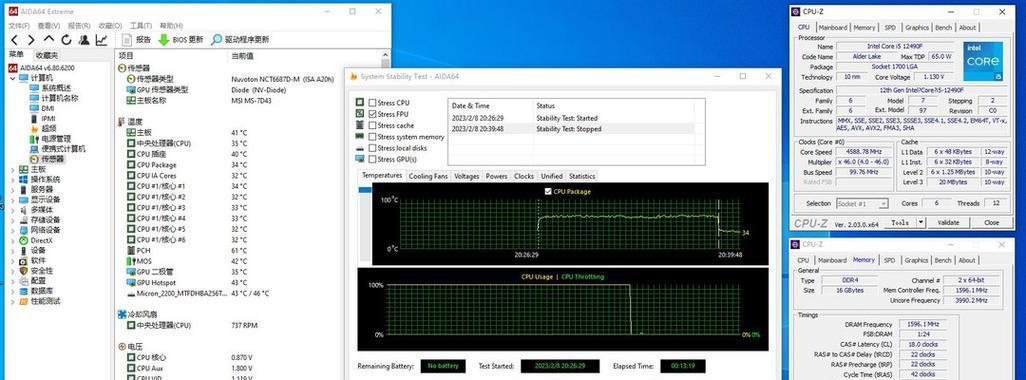This screenshot has width=1026, height=380.
Task: Click the 多媒体 speaker icon
Action: pyautogui.click(x=24, y=210)
